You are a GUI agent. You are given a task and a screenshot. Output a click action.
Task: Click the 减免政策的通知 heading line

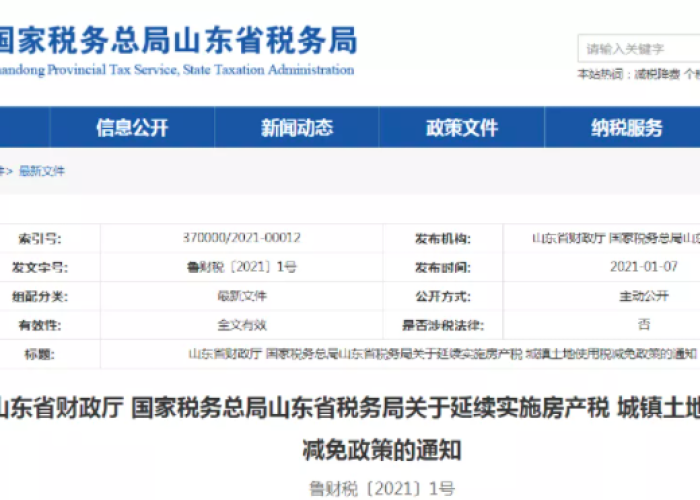pos(382,450)
